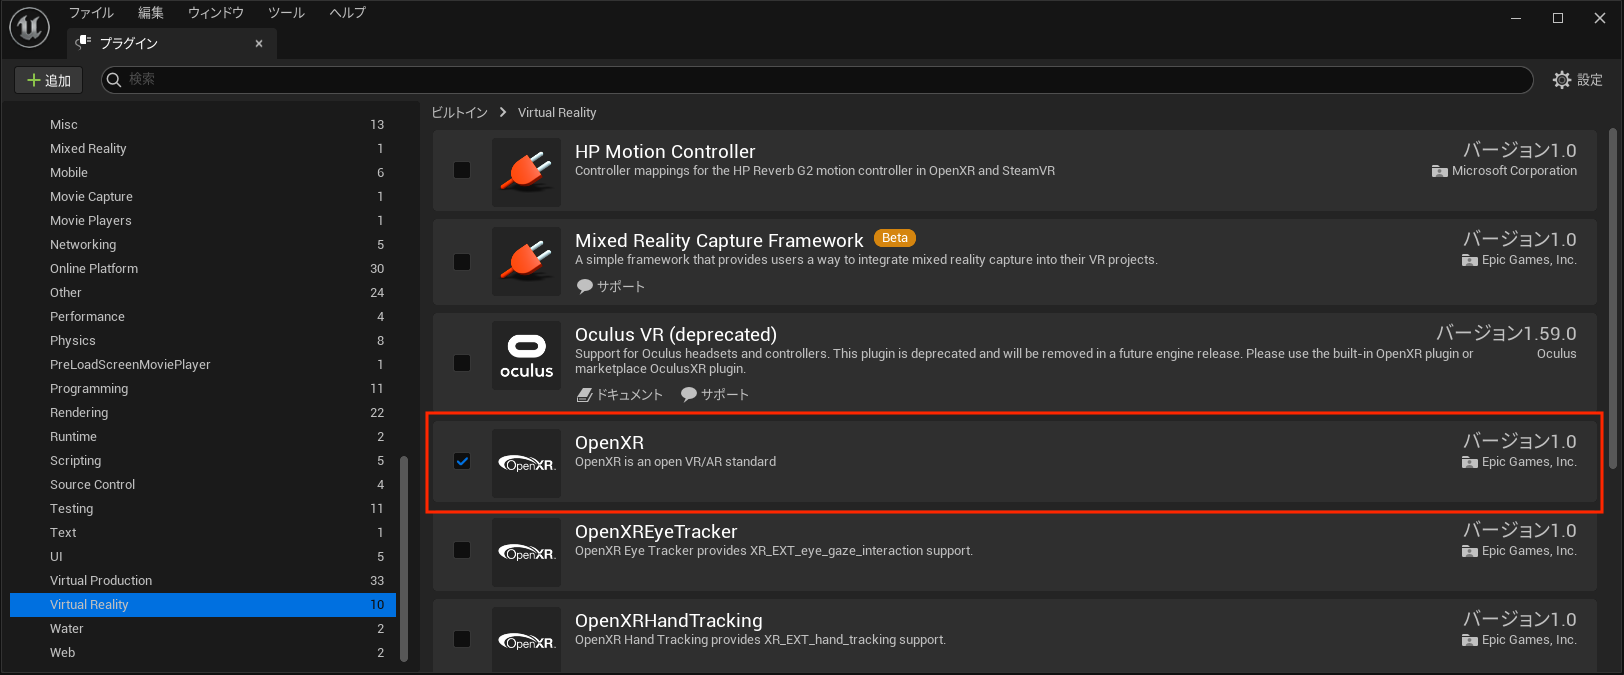This screenshot has height=675, width=1624.
Task: Select the Source Control category
Action: pos(203,485)
